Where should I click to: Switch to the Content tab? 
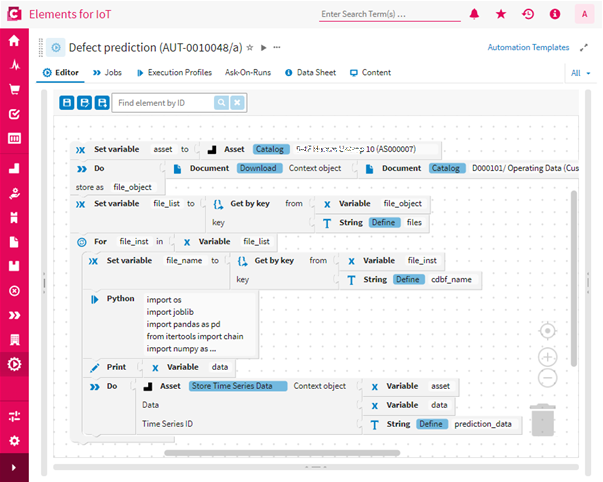click(370, 73)
